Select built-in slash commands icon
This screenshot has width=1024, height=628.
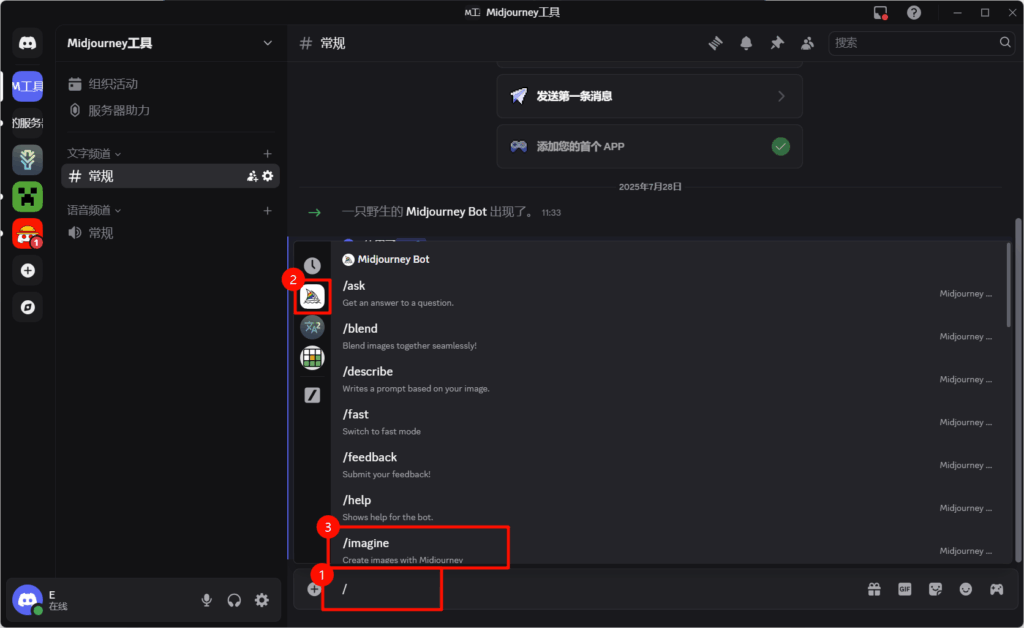(x=312, y=395)
